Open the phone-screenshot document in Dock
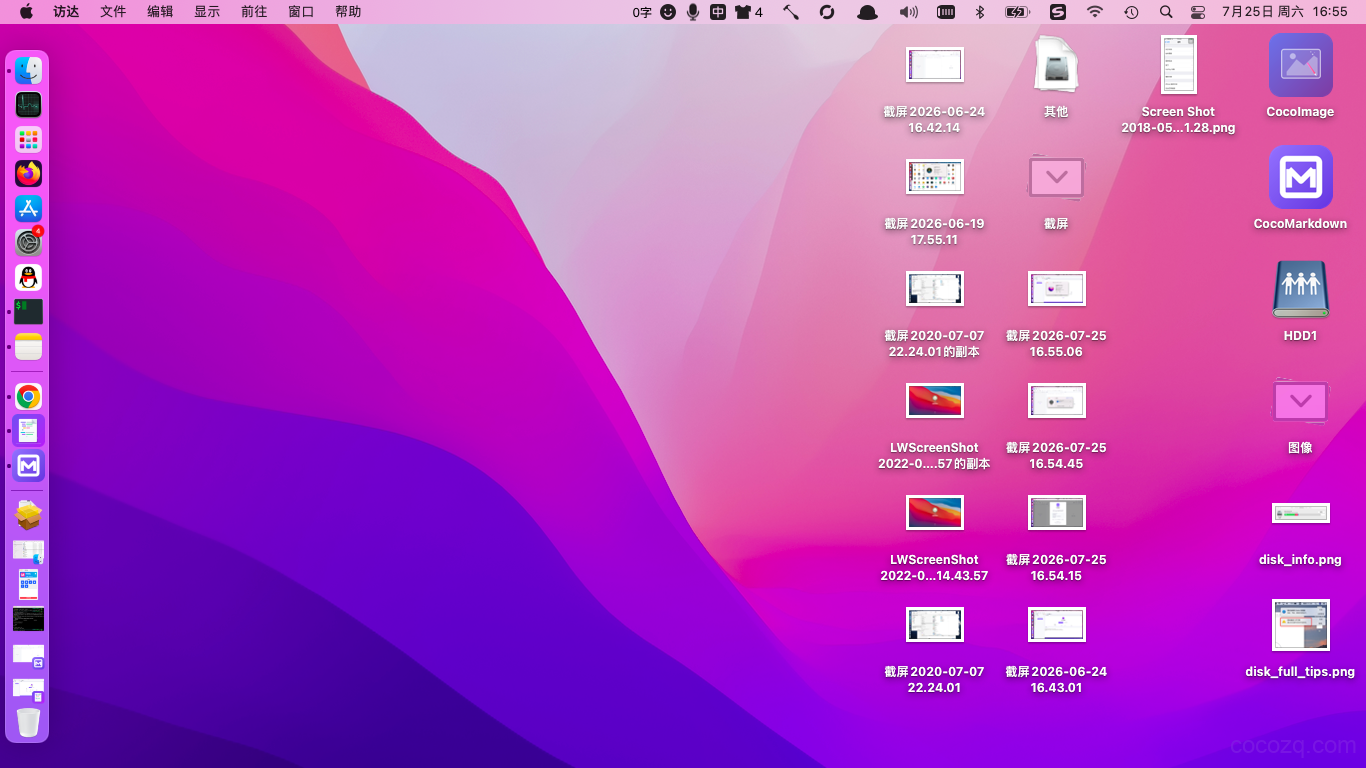Viewport: 1366px width, 768px height. coord(28,584)
